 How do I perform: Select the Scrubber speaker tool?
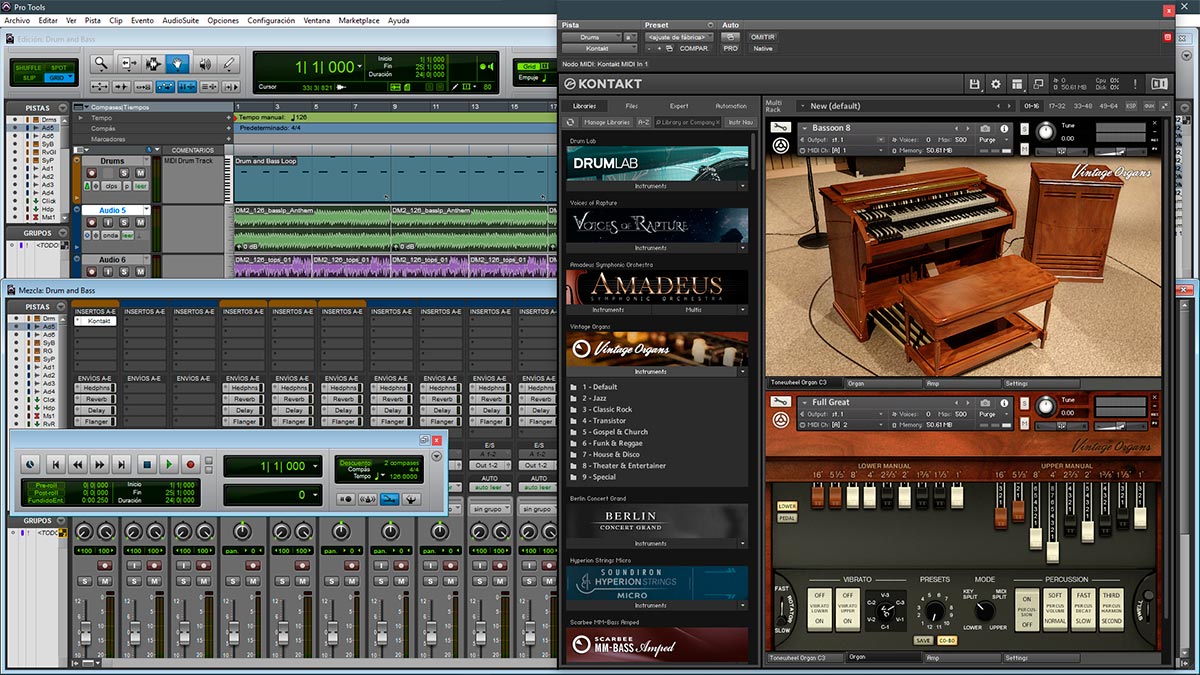click(x=205, y=64)
